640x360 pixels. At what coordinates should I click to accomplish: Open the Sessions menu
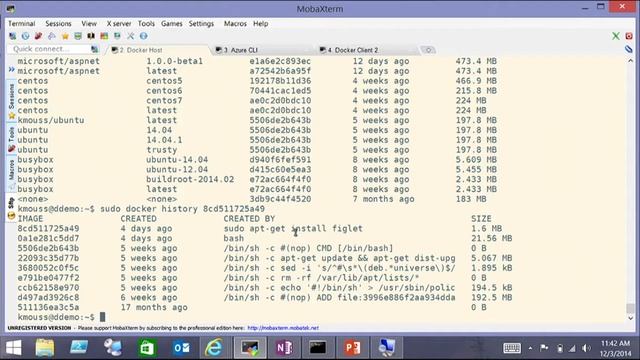click(58, 24)
